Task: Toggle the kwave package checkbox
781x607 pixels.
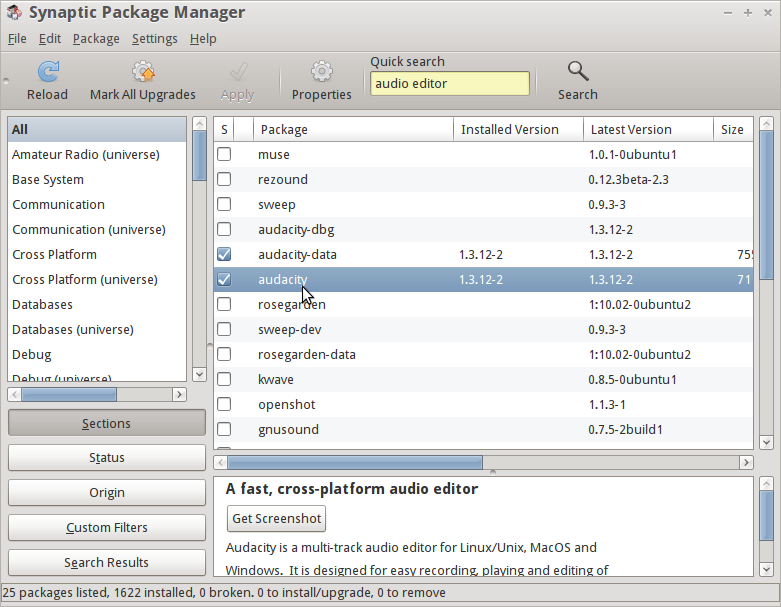Action: (224, 379)
